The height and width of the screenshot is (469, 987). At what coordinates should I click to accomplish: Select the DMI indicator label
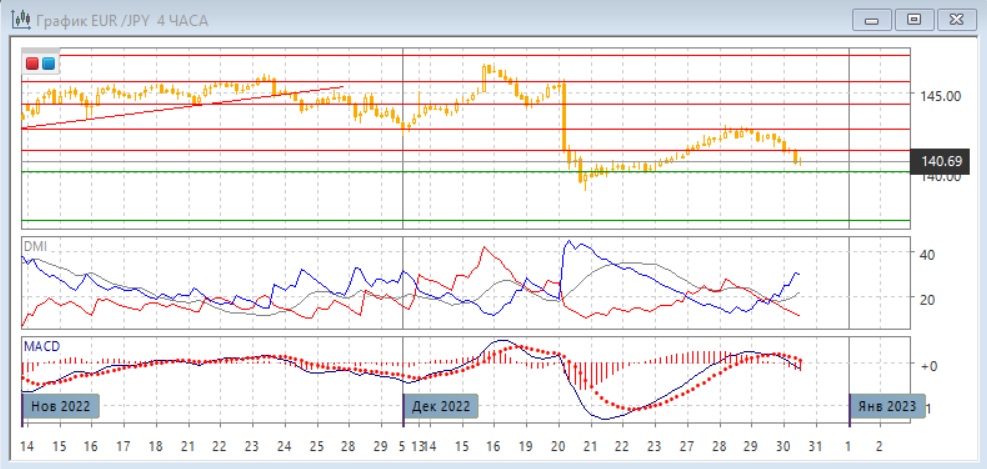tap(36, 246)
